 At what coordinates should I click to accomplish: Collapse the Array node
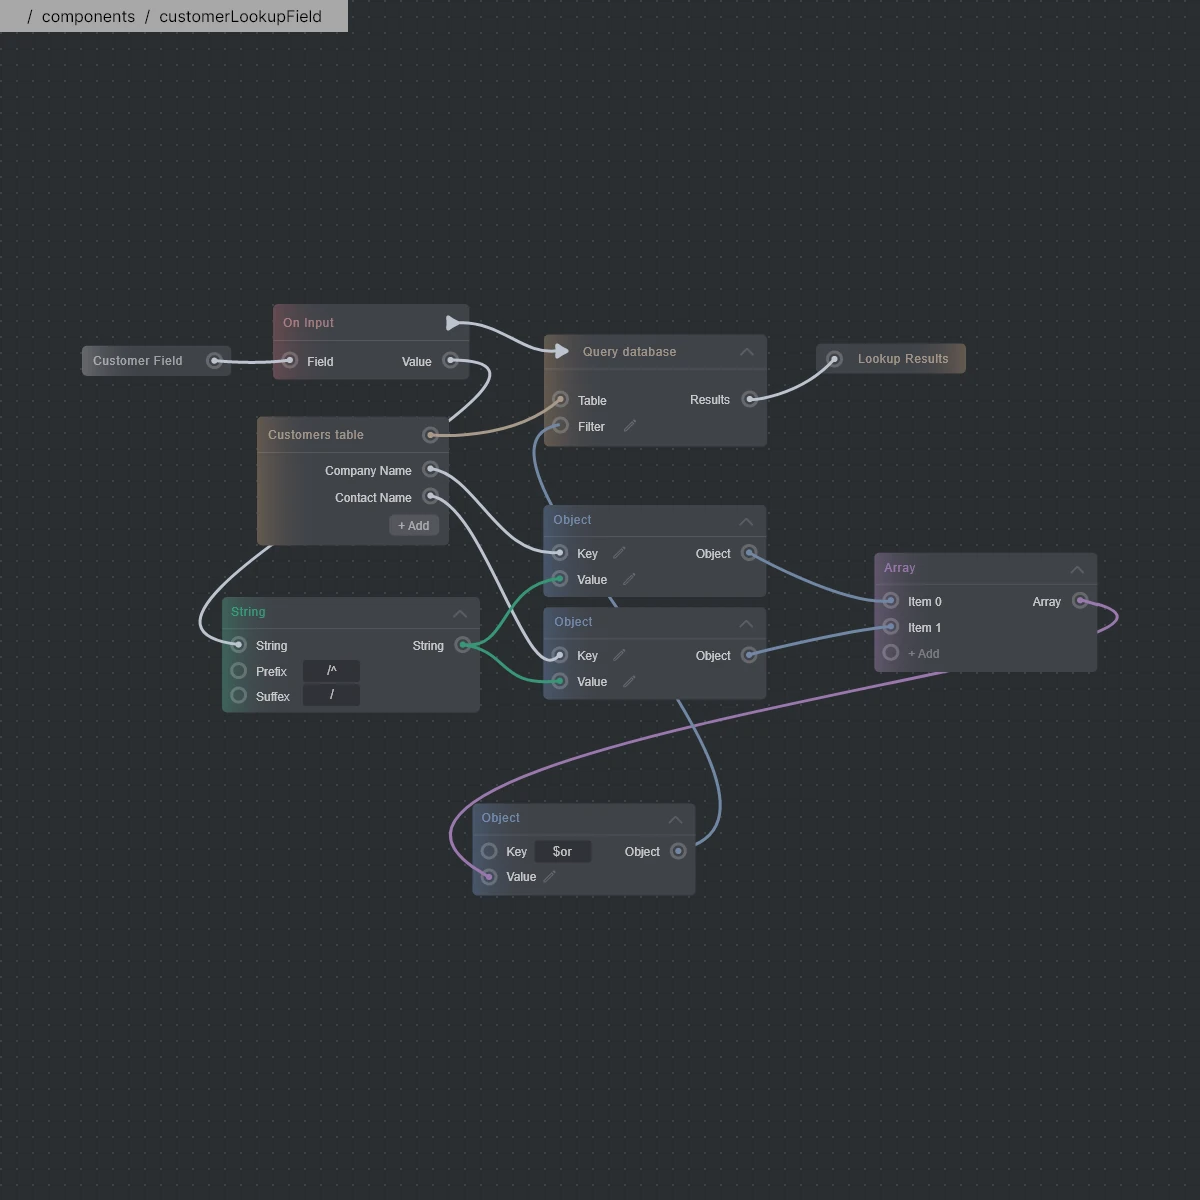coord(1077,569)
